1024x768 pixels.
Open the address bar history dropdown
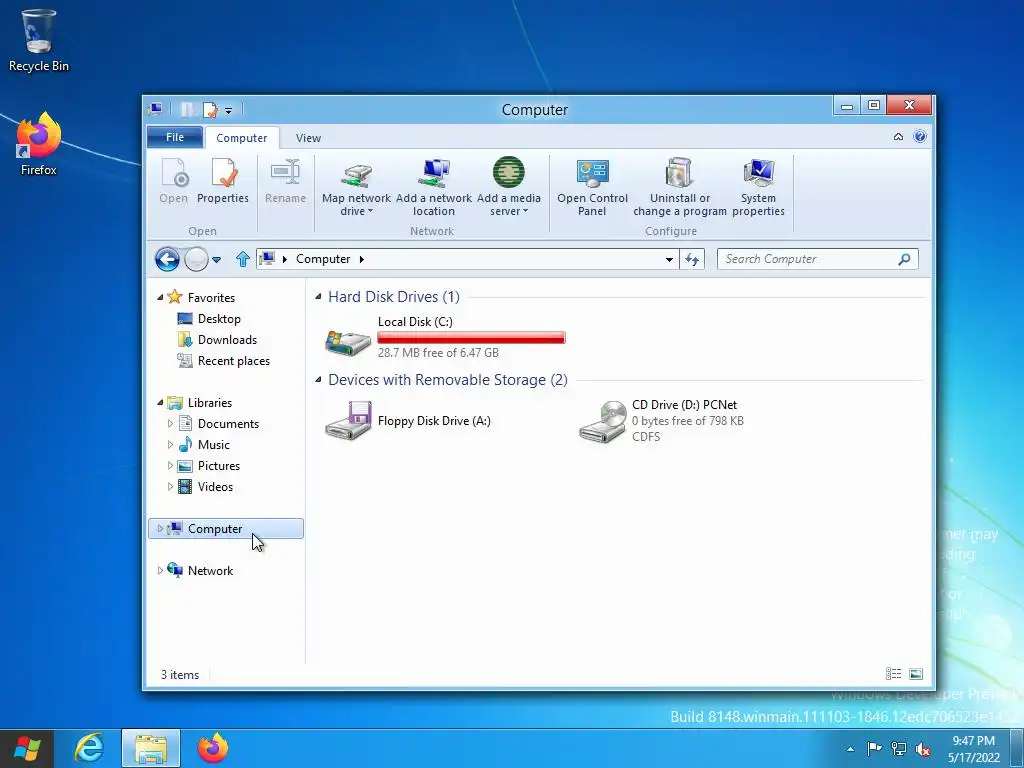click(x=669, y=259)
